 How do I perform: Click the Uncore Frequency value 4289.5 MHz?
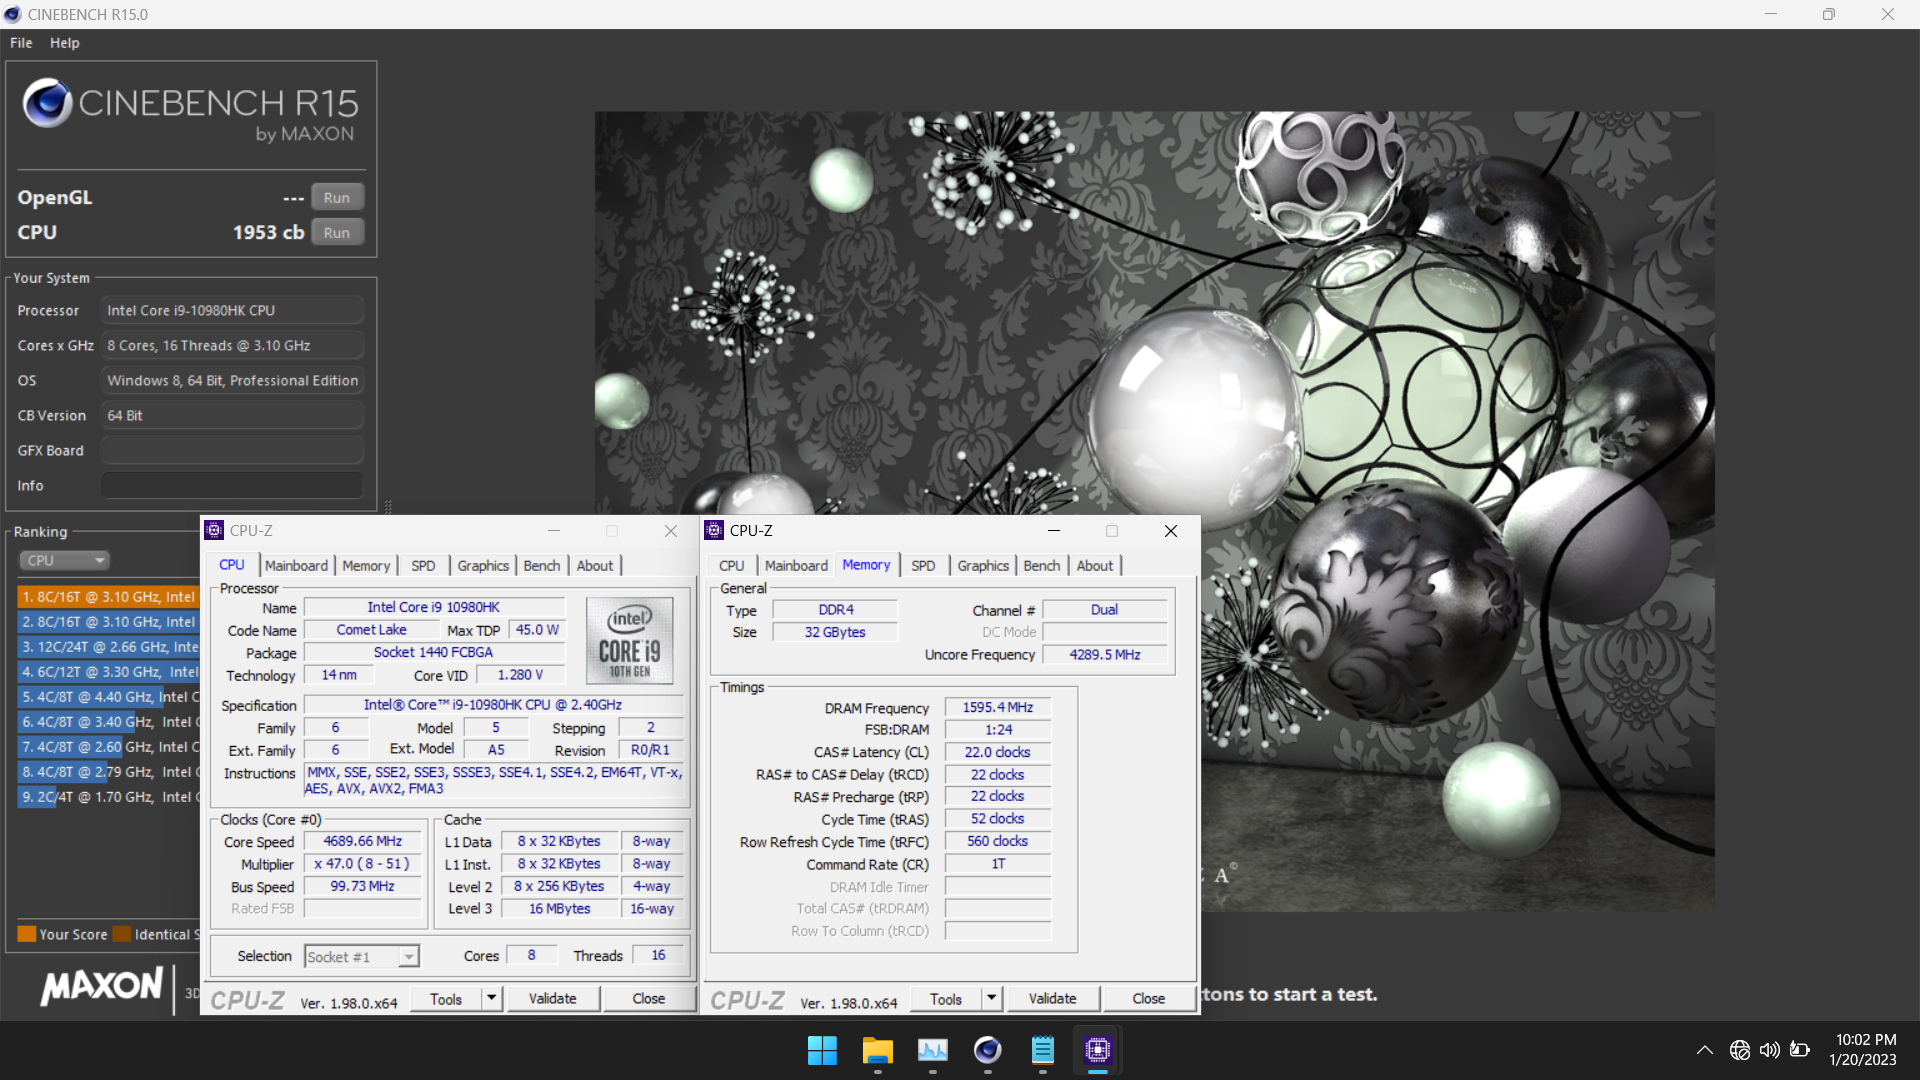1104,654
